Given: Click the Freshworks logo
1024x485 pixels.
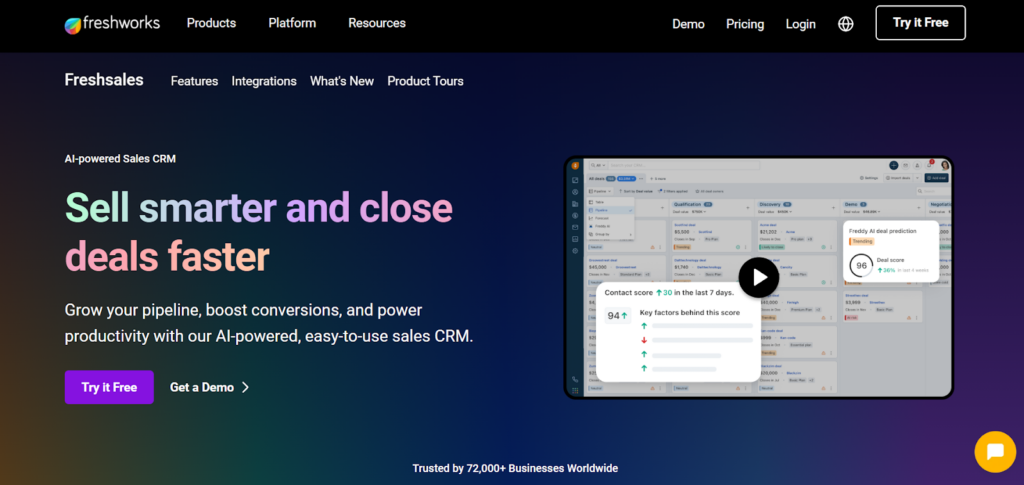Looking at the screenshot, I should click(112, 23).
